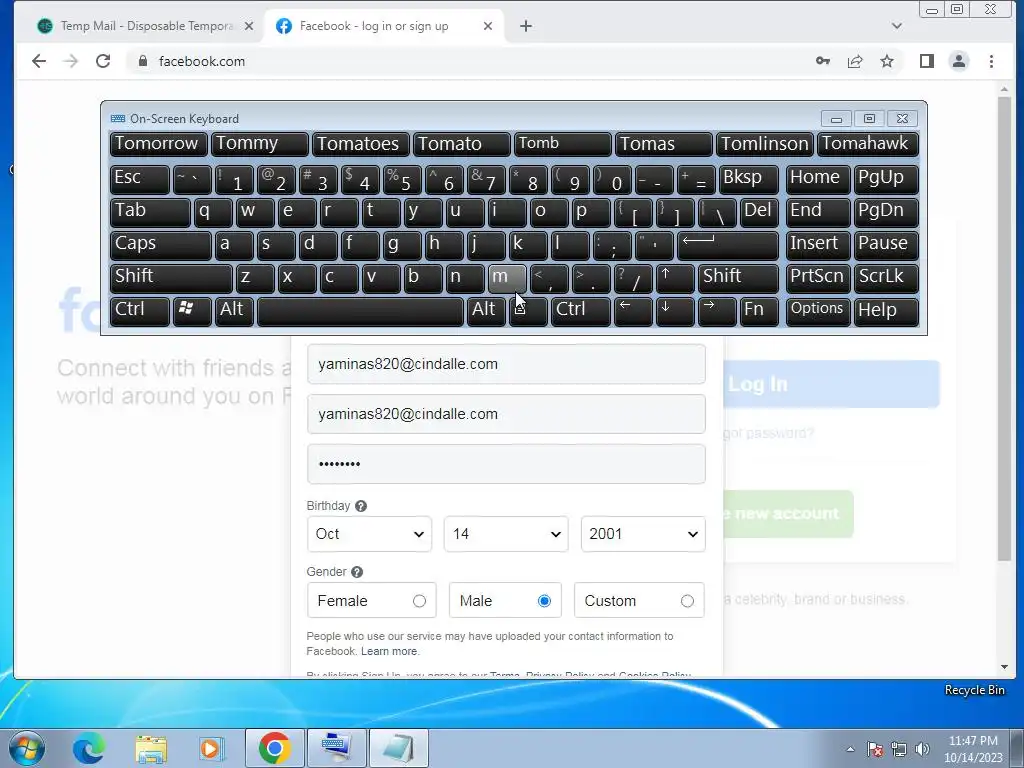
Task: Choose the Tomatoes word suggestion
Action: (x=360, y=144)
